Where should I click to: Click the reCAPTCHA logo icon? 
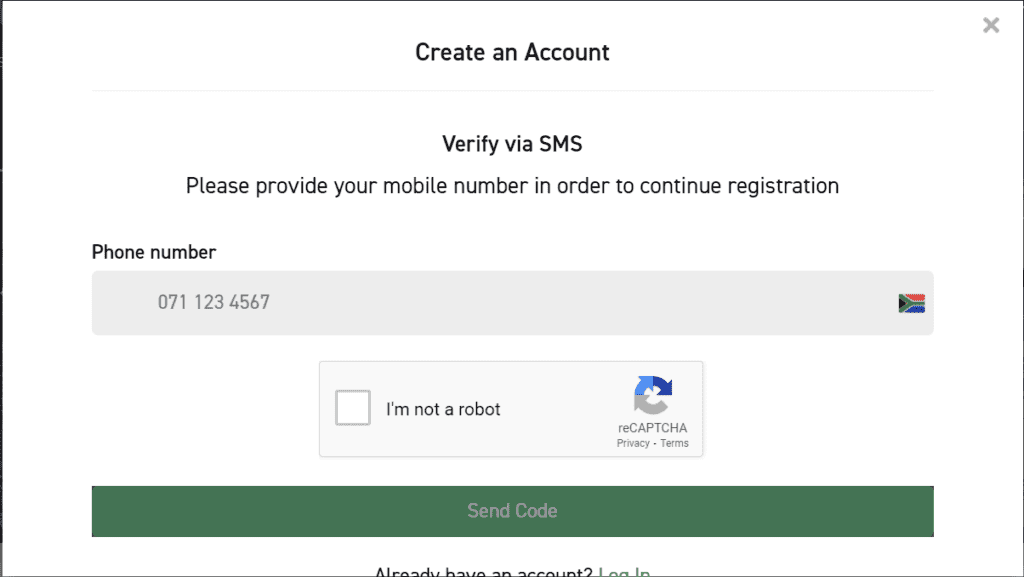click(653, 395)
